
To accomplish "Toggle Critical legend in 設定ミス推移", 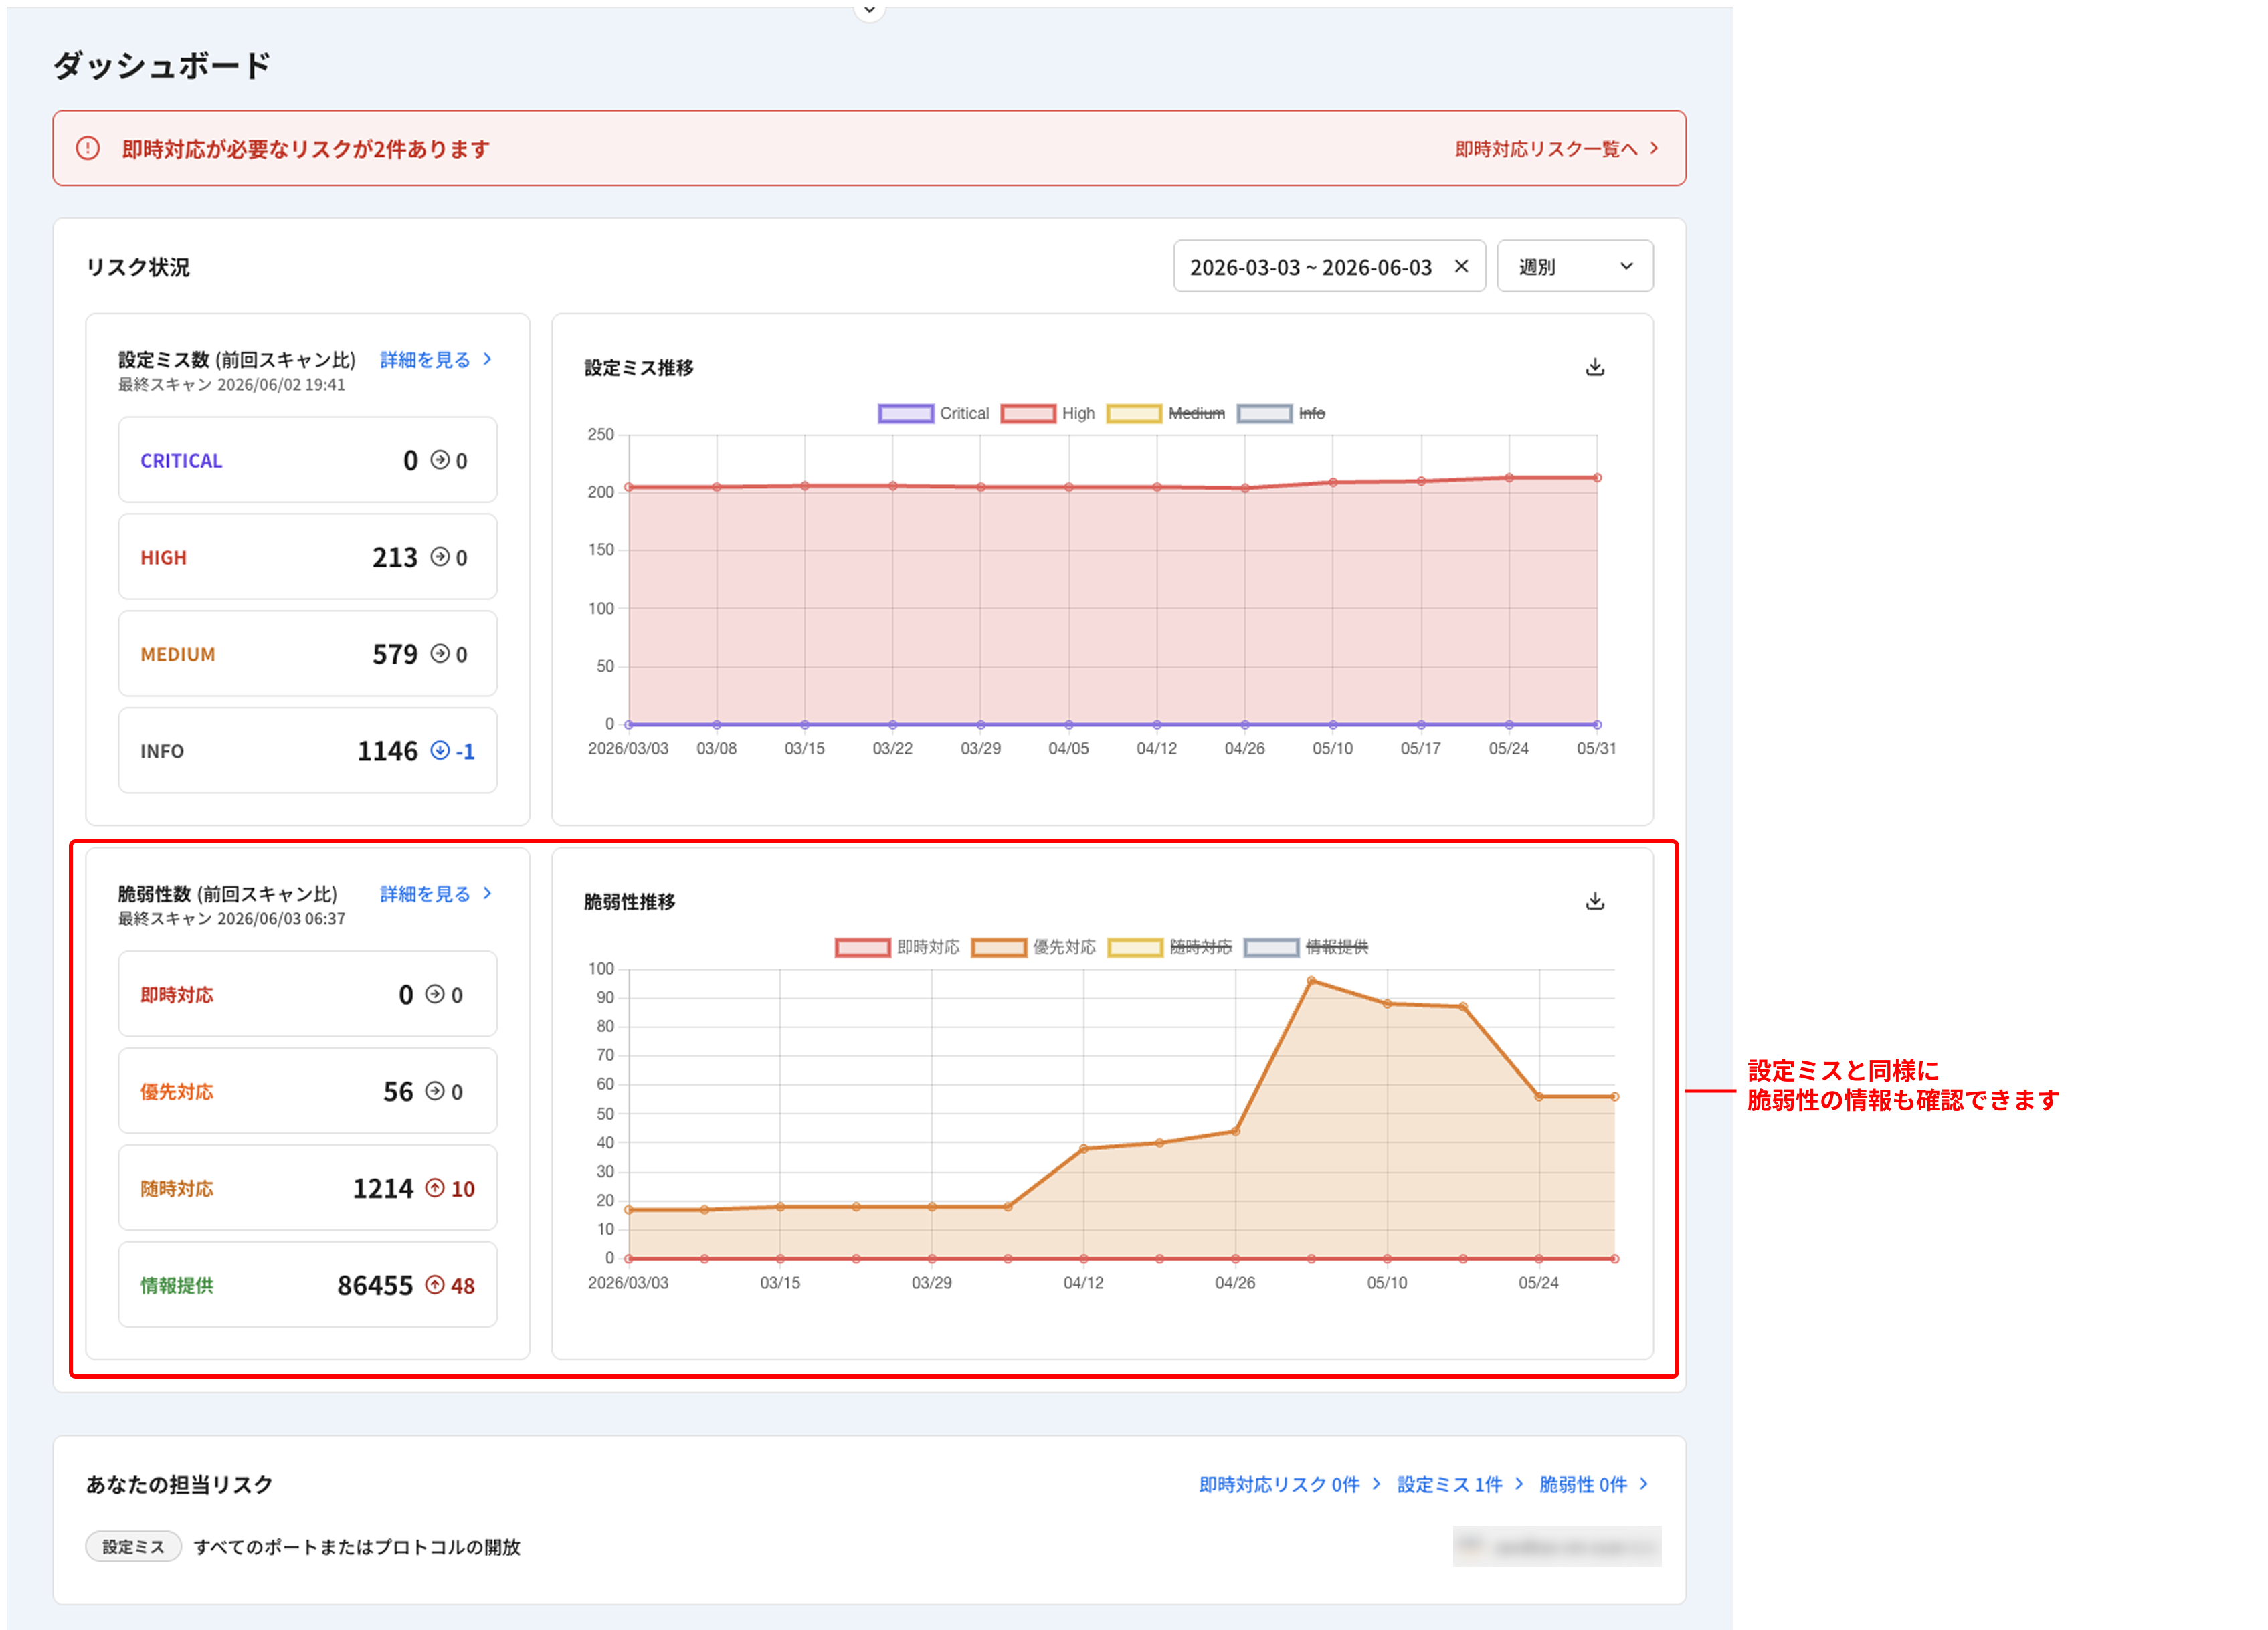I will [x=933, y=413].
